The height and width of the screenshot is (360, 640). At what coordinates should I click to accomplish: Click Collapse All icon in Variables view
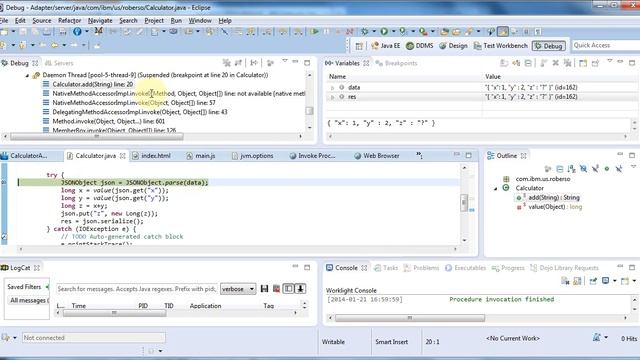[x=528, y=63]
